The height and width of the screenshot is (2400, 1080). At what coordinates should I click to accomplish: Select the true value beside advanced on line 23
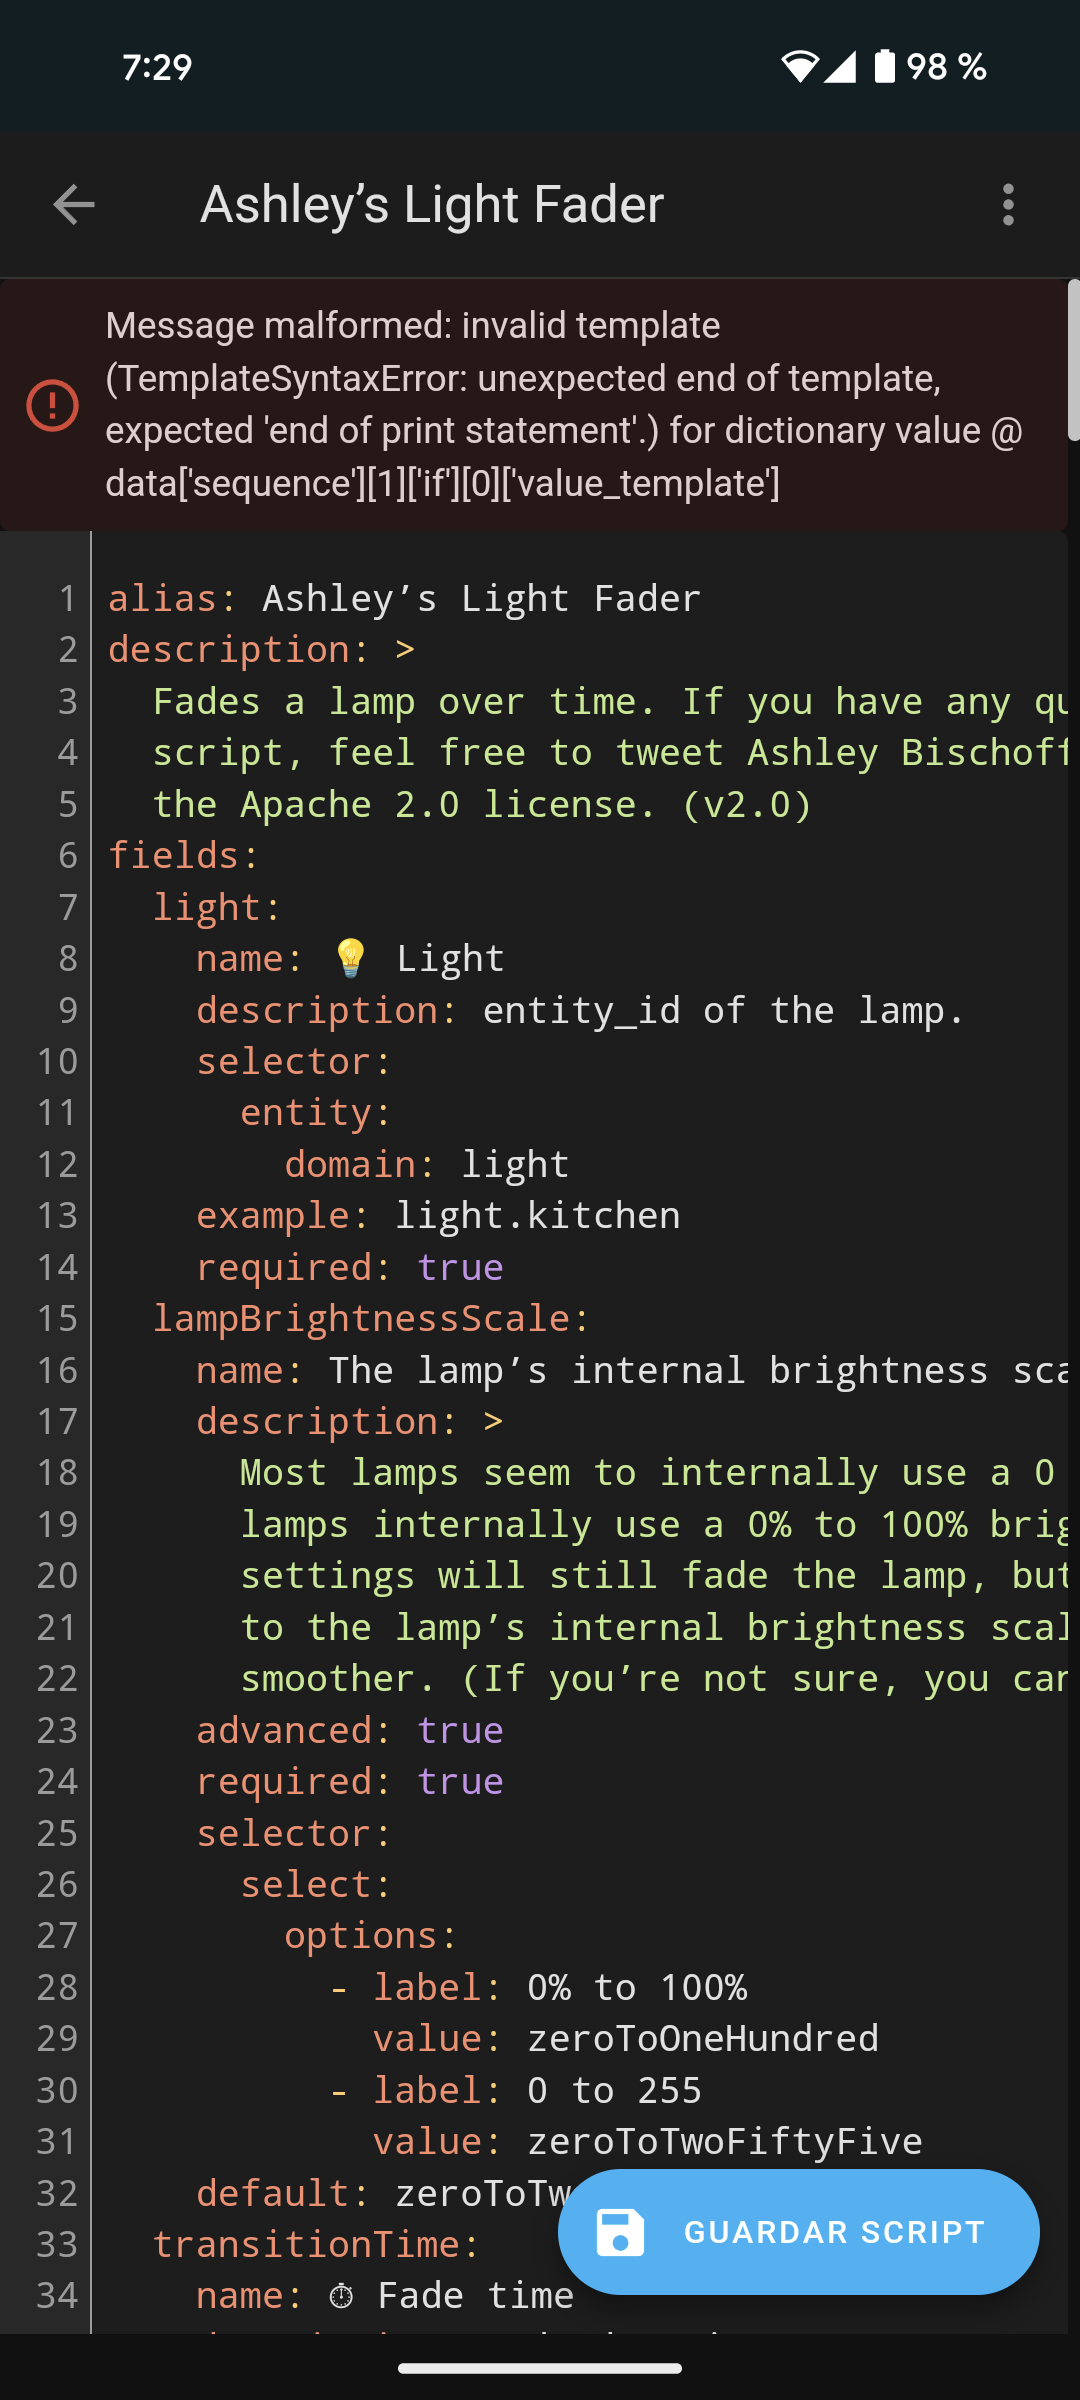coord(460,1730)
